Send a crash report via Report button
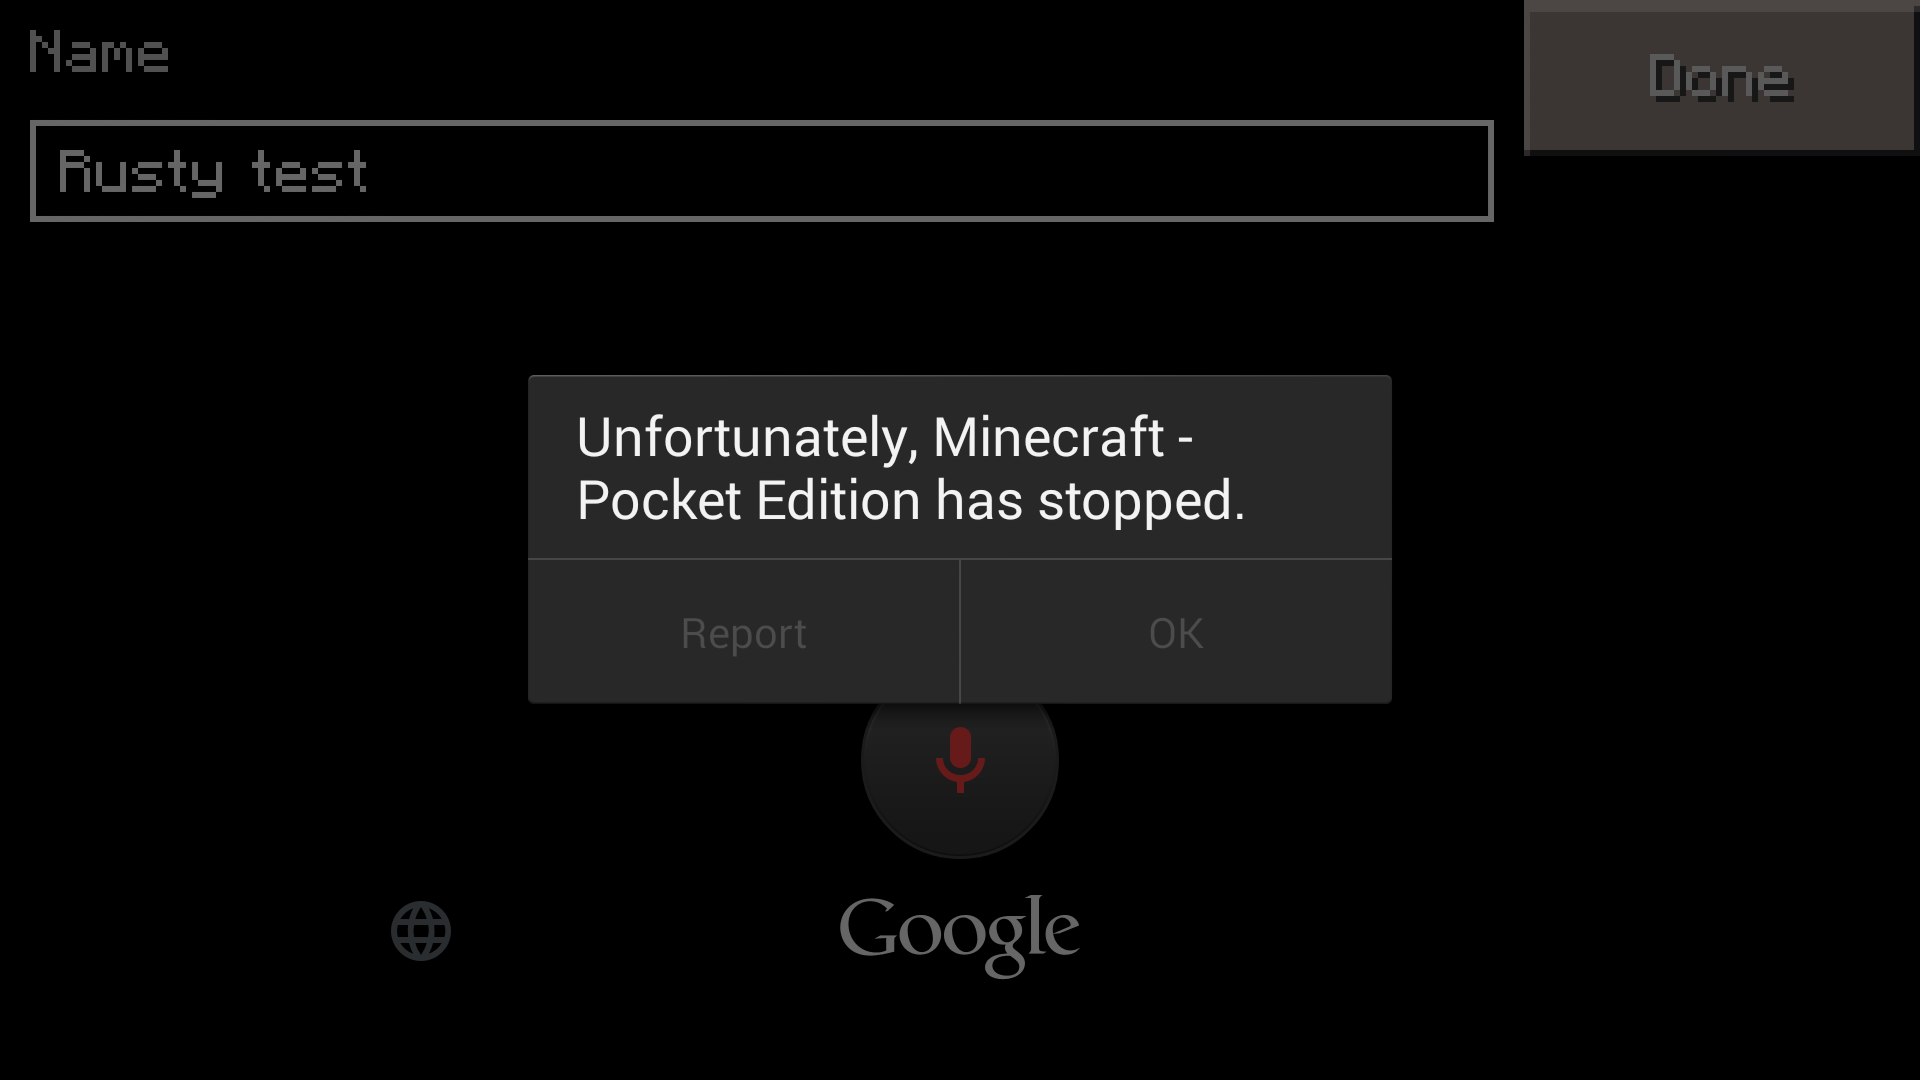This screenshot has height=1080, width=1920. (744, 632)
